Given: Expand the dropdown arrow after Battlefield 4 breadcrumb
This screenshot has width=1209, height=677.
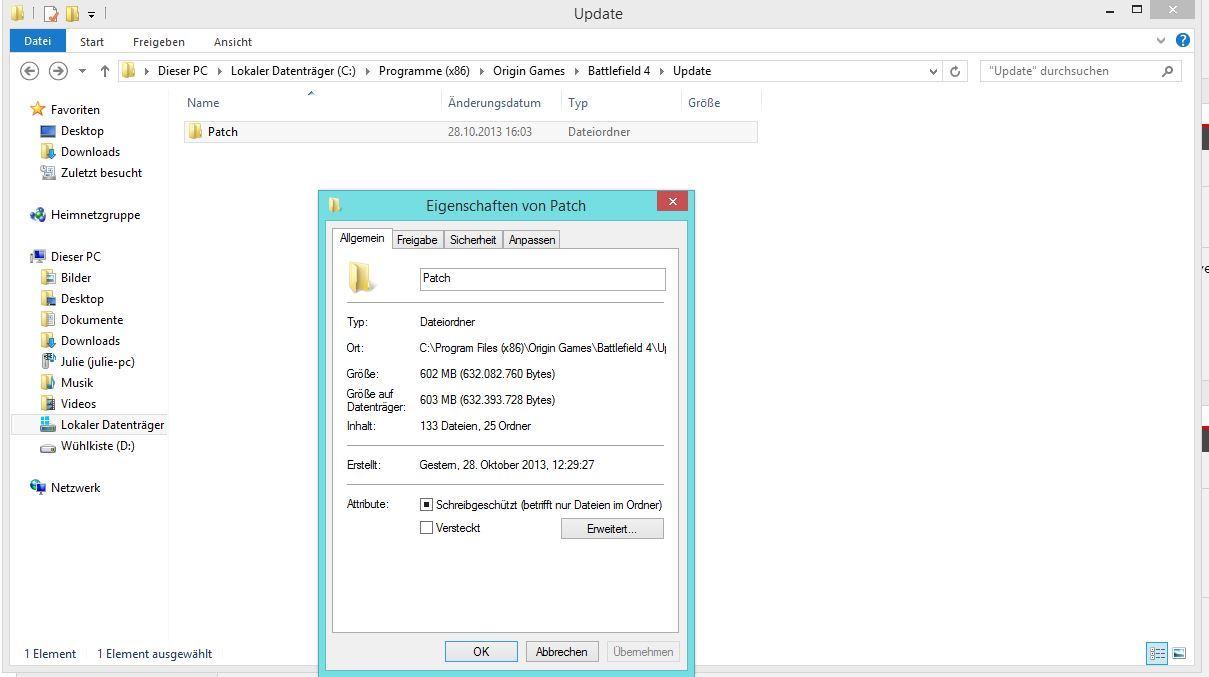Looking at the screenshot, I should pyautogui.click(x=661, y=71).
